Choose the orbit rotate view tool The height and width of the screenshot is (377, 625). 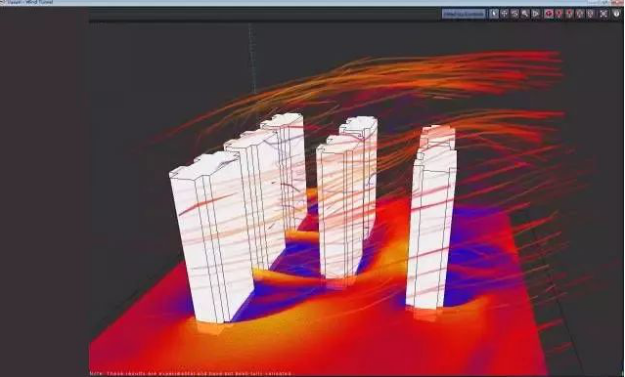(x=515, y=14)
